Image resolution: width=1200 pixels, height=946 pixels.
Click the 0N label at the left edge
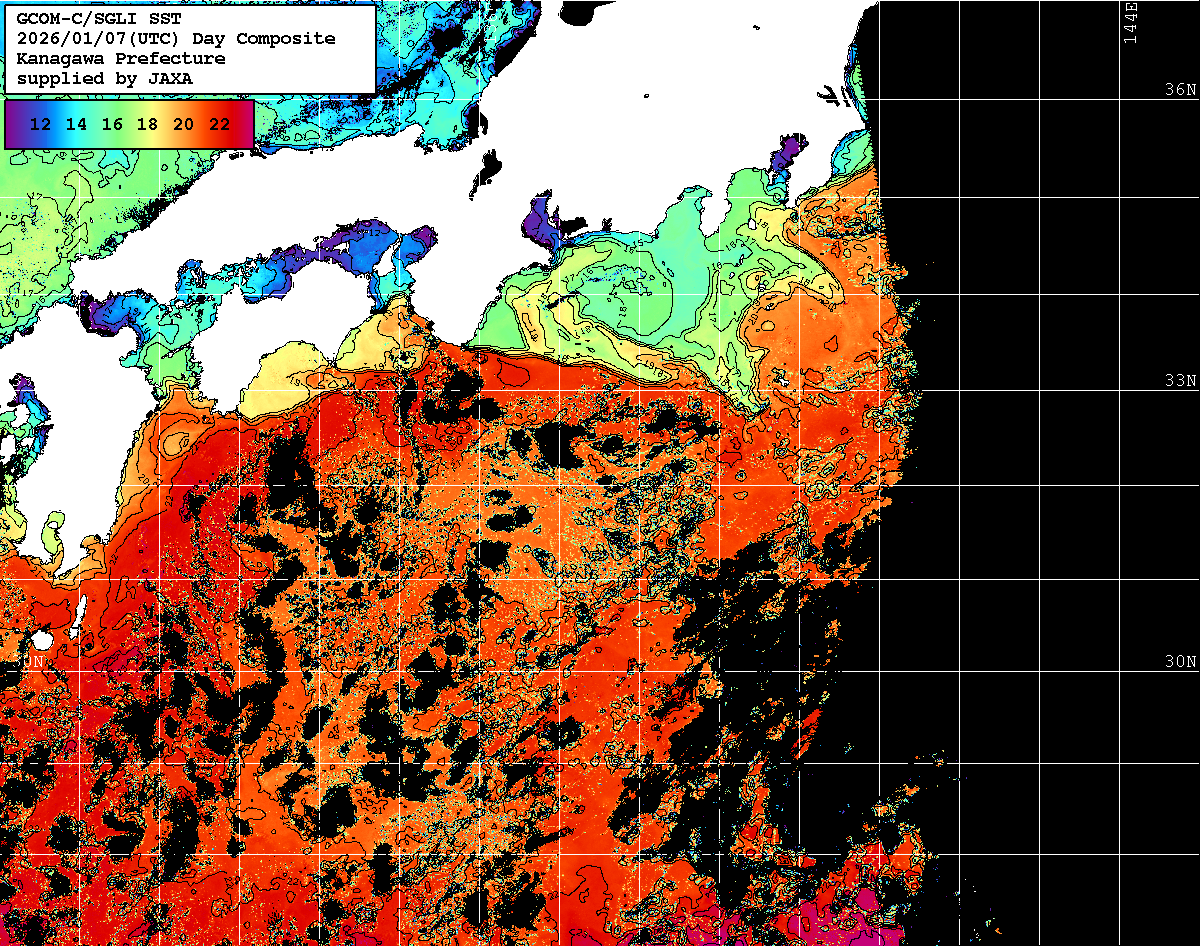tap(32, 662)
